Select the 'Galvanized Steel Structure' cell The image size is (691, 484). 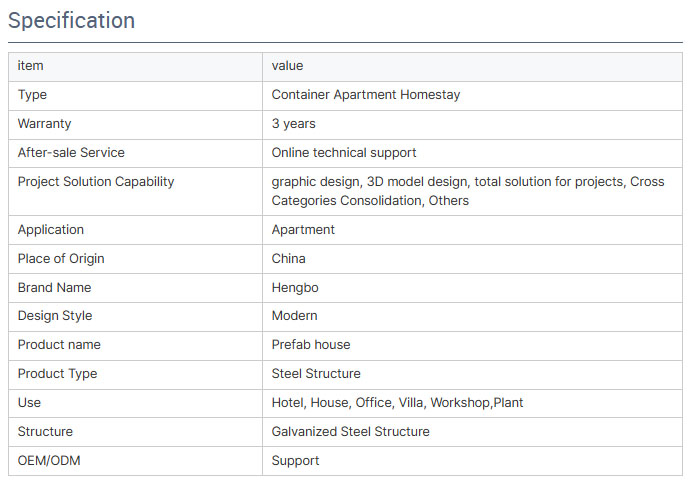pyautogui.click(x=350, y=432)
